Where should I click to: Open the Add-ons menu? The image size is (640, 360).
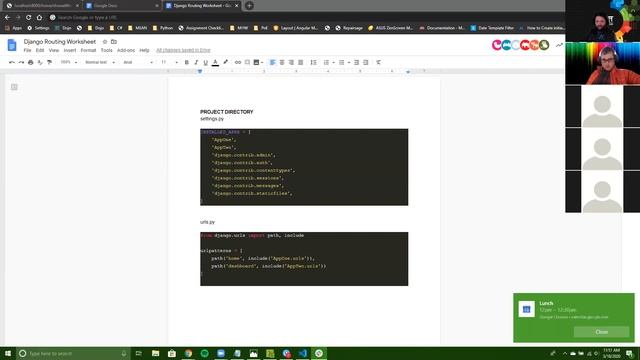[126, 50]
